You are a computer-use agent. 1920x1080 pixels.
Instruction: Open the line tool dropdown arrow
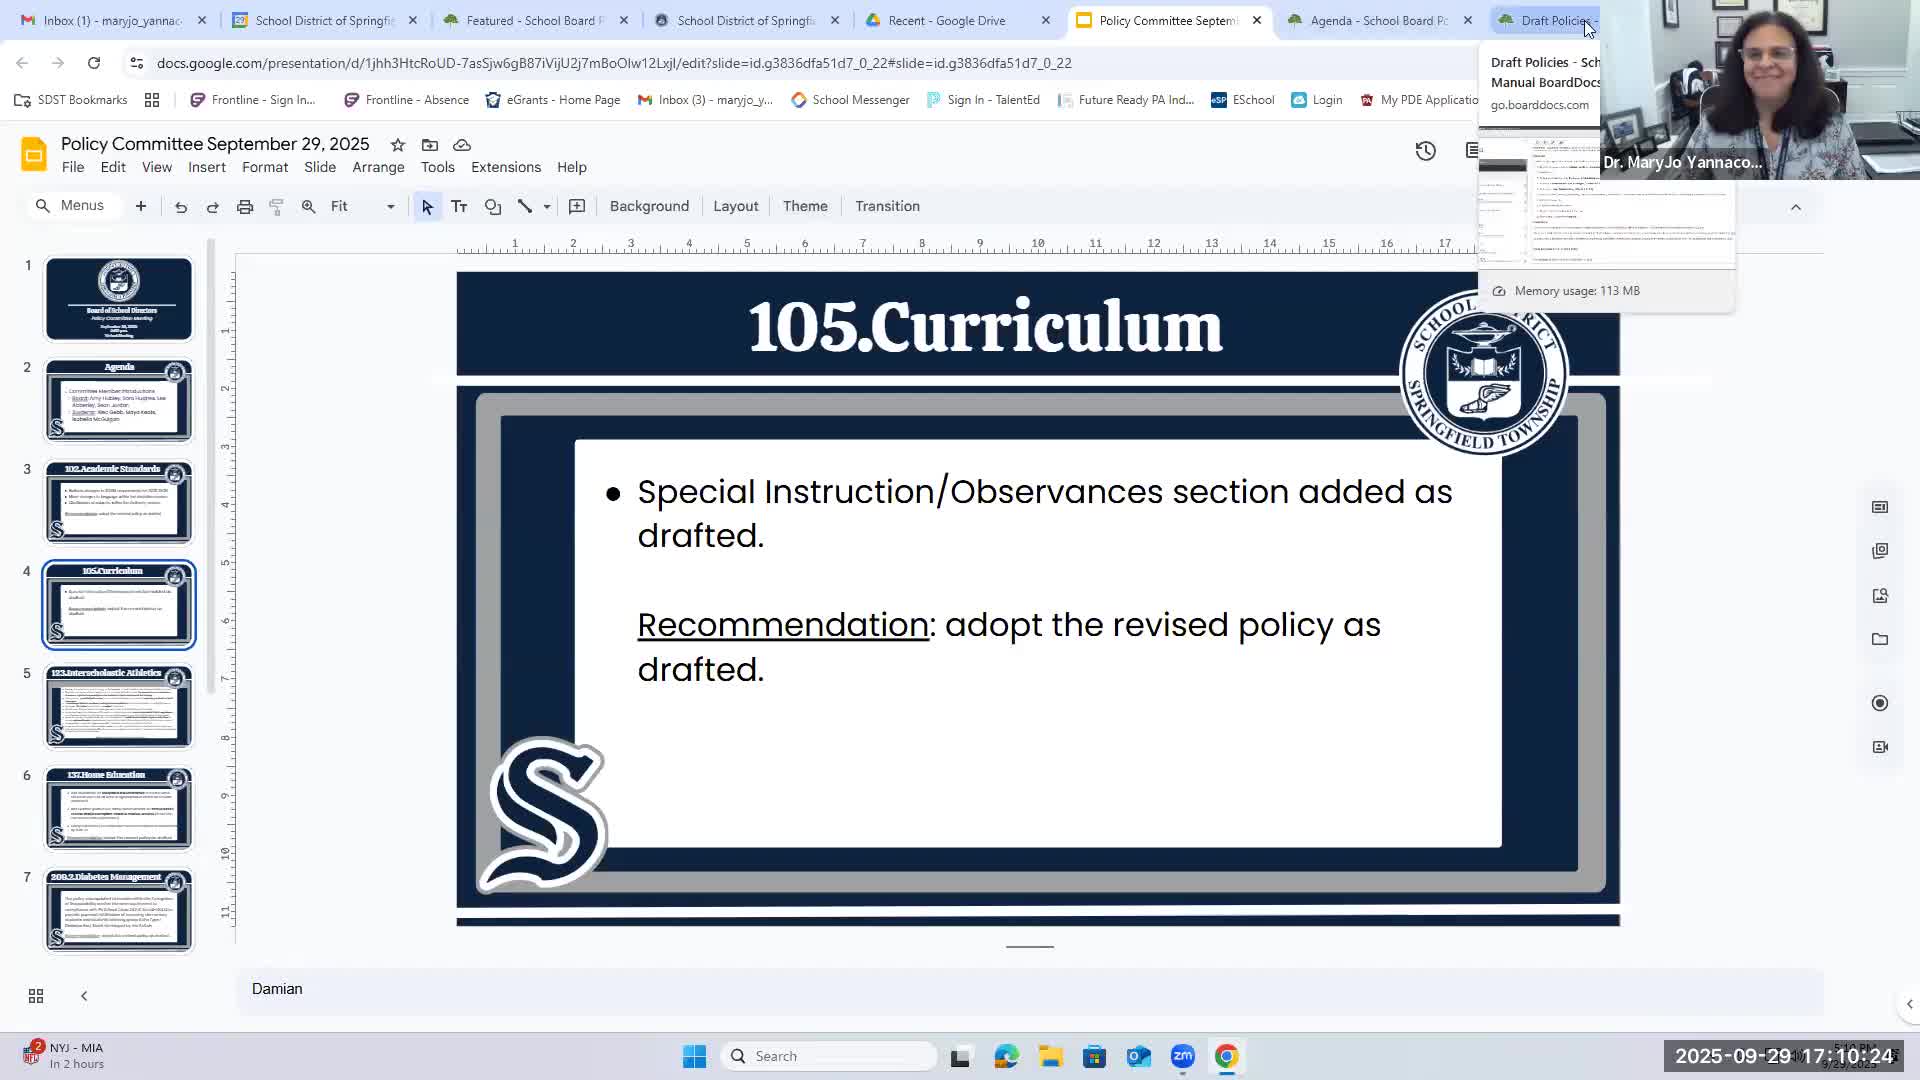[x=547, y=207]
